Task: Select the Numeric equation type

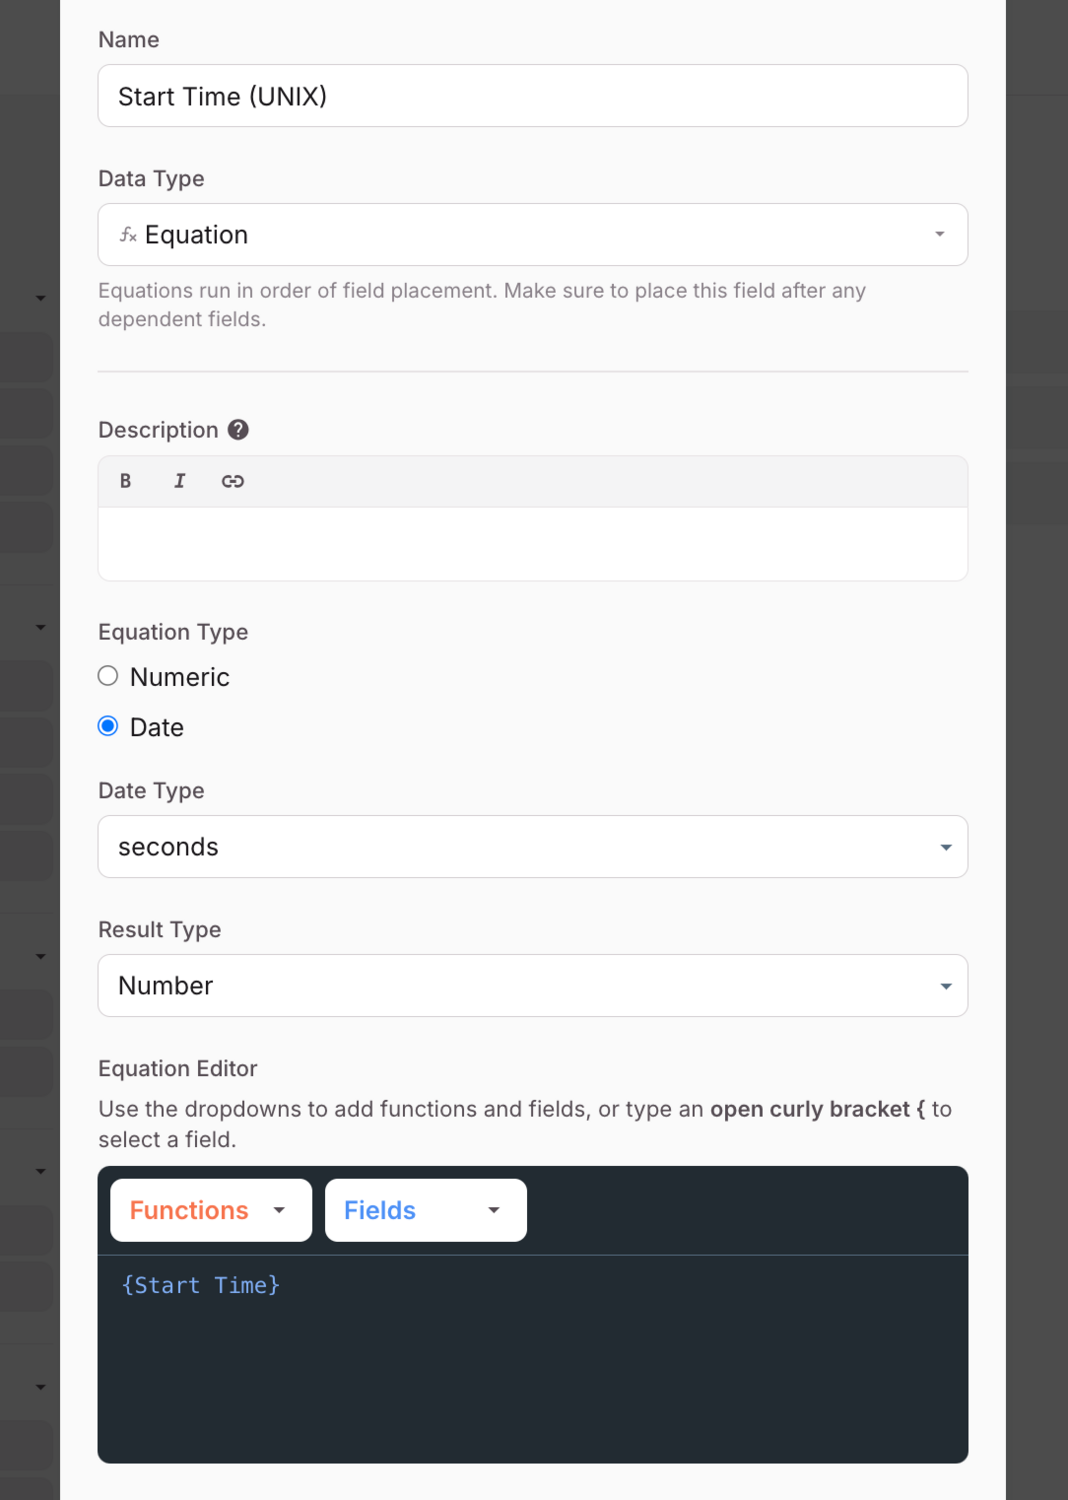Action: tap(107, 675)
